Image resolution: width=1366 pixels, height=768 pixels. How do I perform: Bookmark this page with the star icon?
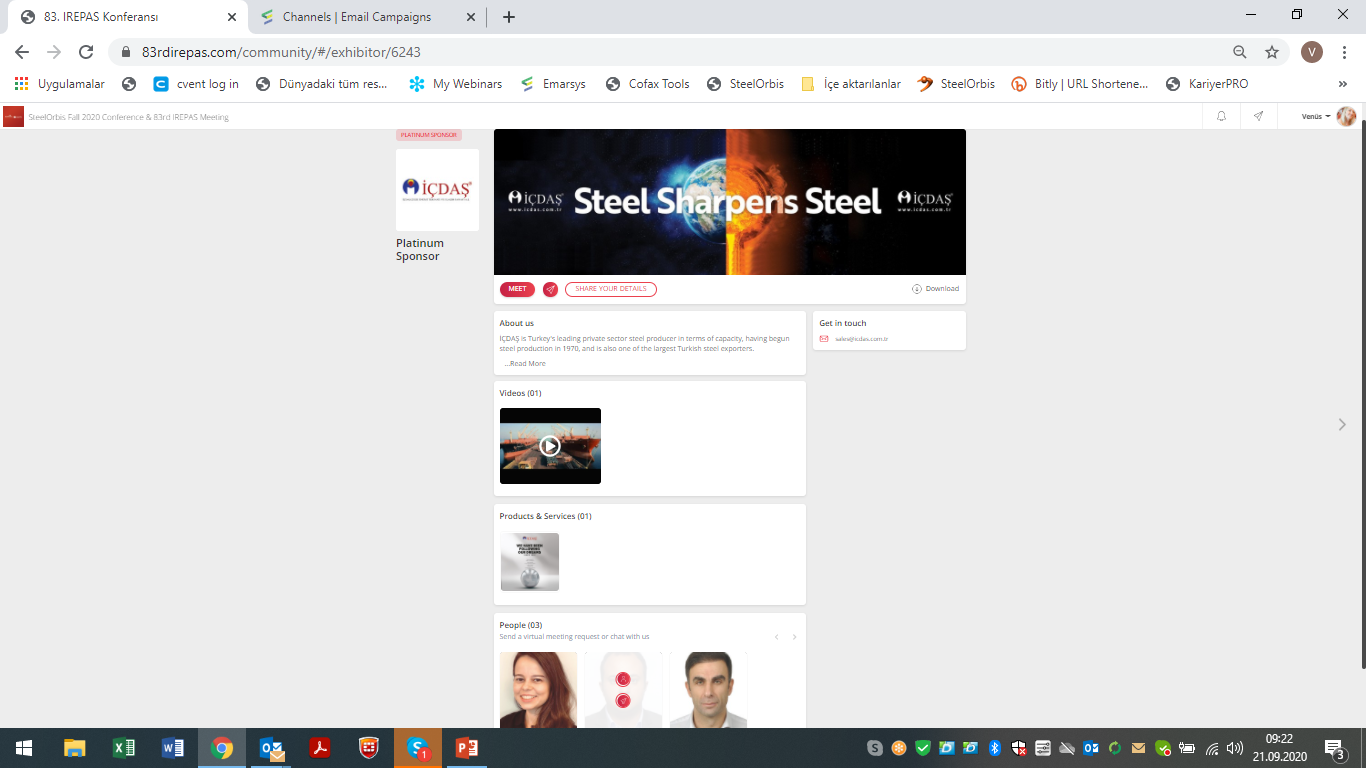click(1272, 52)
